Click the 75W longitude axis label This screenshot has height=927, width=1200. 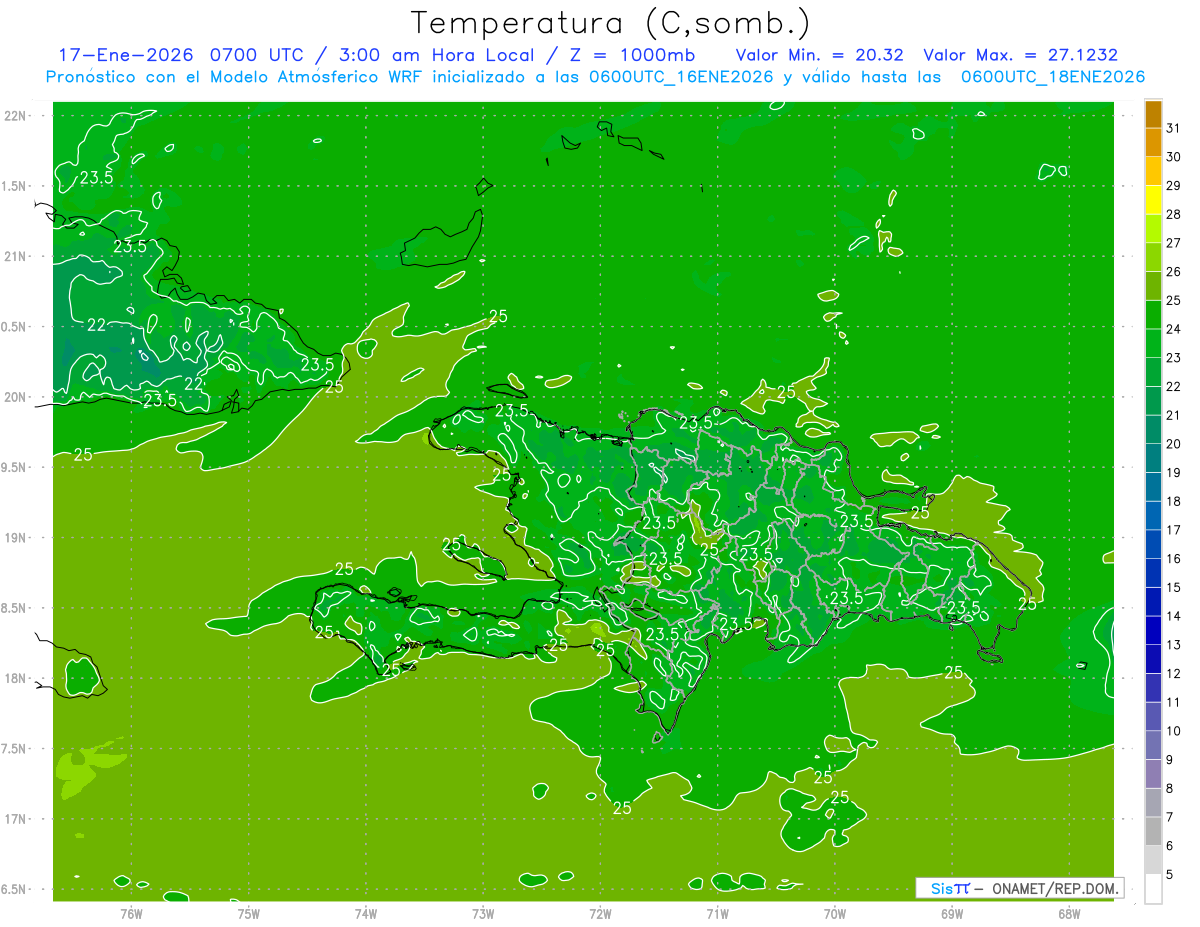click(248, 913)
